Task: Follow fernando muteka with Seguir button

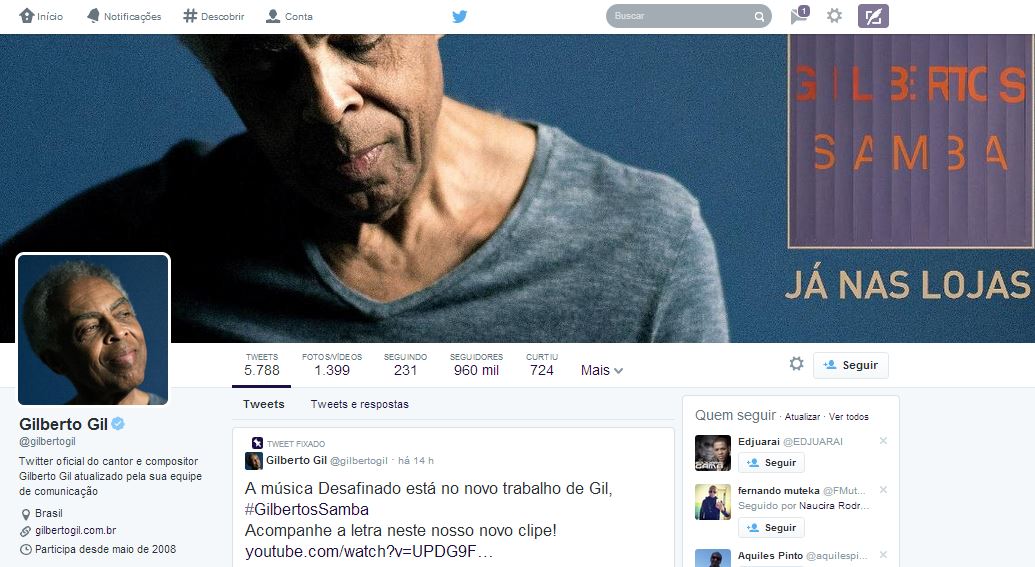Action: [x=771, y=527]
